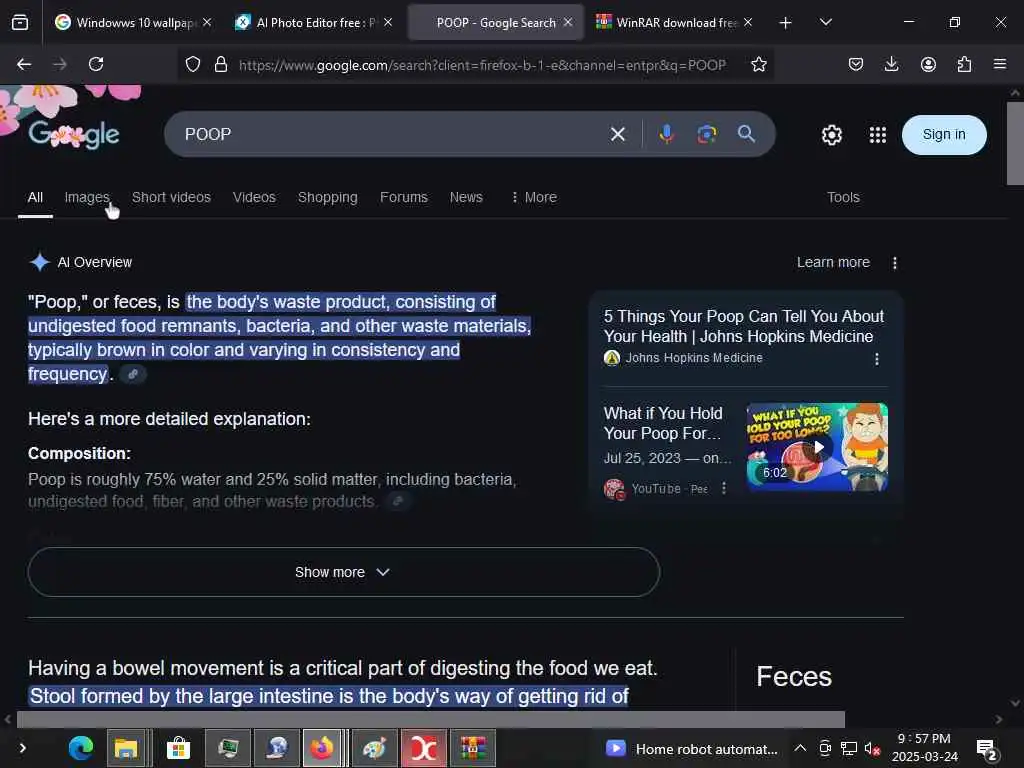Show hidden system tray icons
Image resolution: width=1024 pixels, height=768 pixels.
point(800,748)
